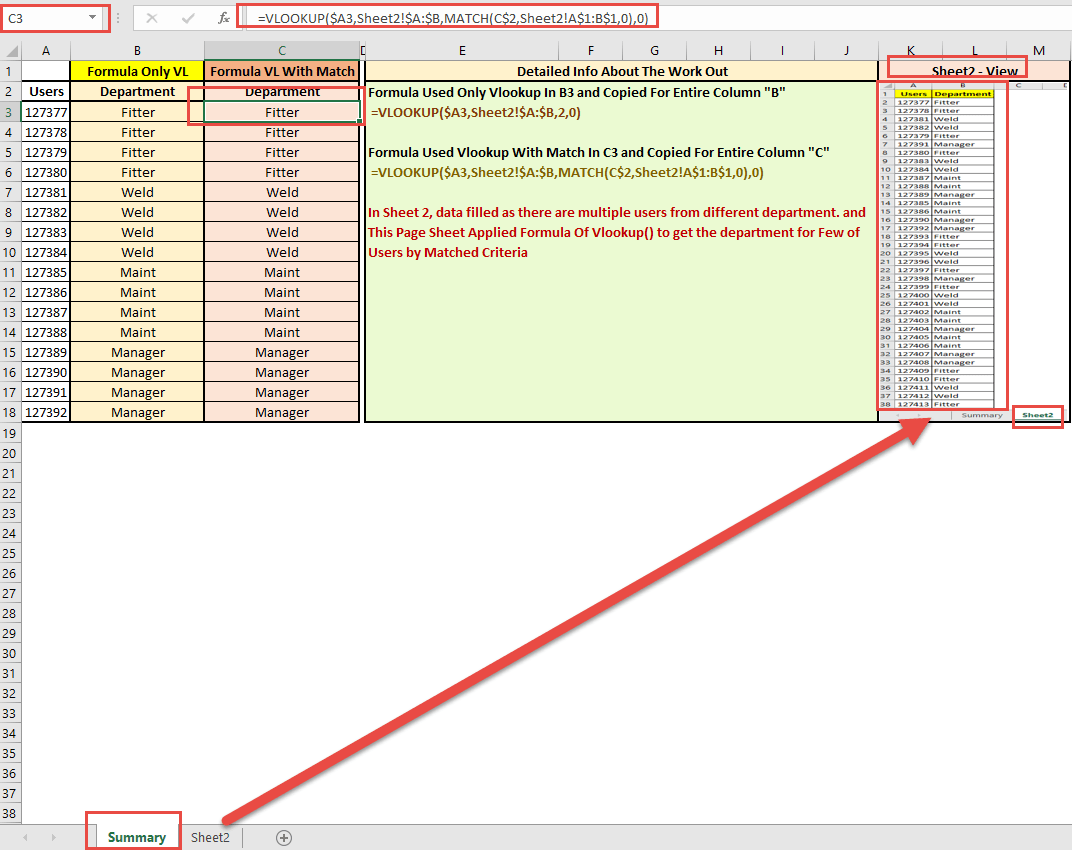Click the next sheet navigation arrow

coord(52,837)
